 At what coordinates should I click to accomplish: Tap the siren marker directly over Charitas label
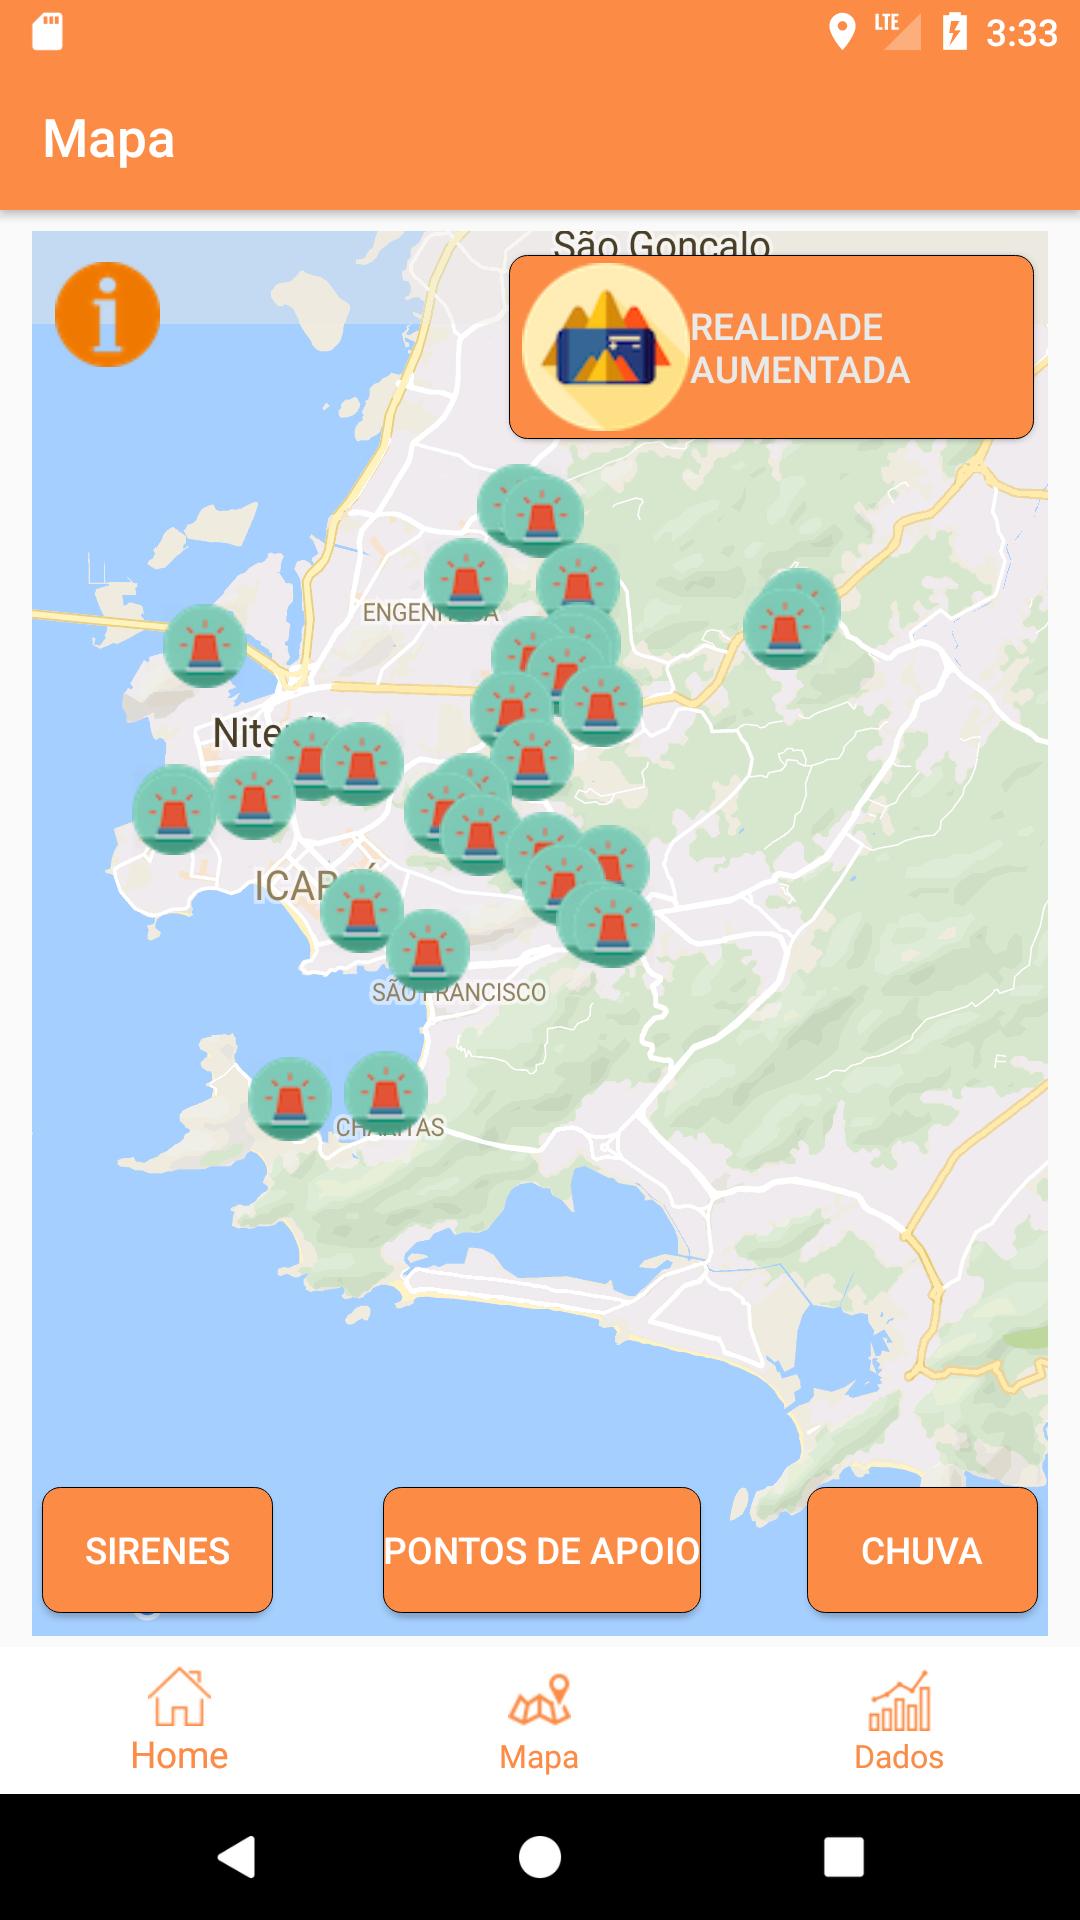[386, 1092]
